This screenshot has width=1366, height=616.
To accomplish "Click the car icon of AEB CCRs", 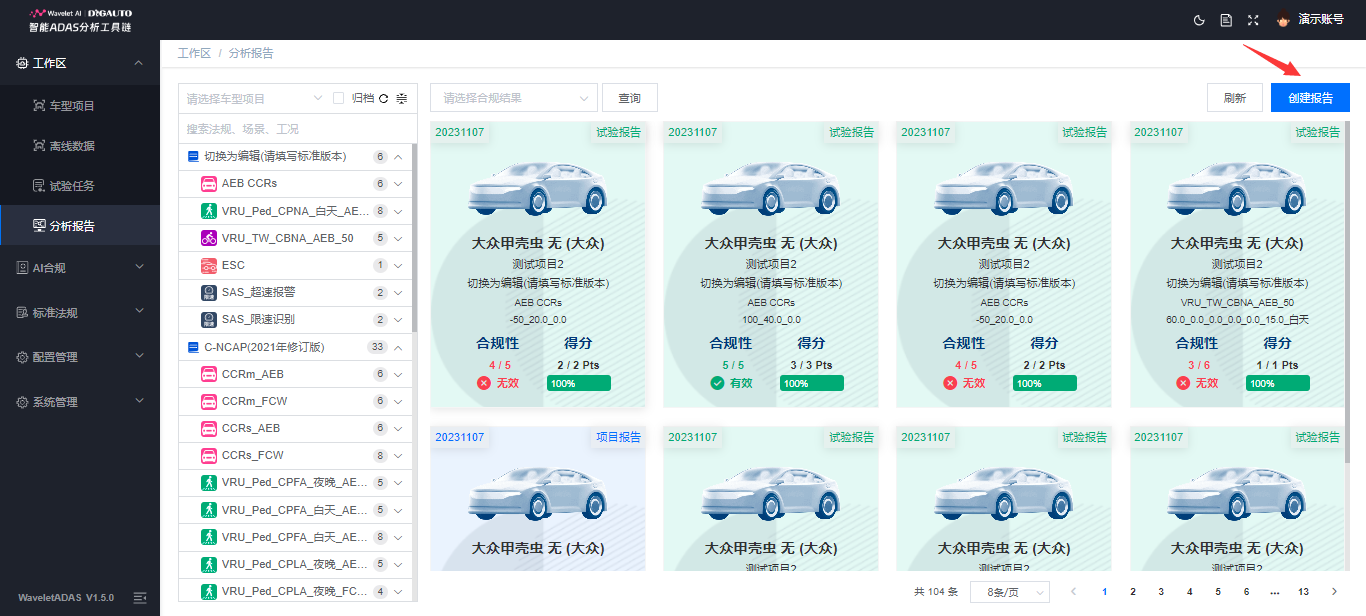I will (209, 184).
